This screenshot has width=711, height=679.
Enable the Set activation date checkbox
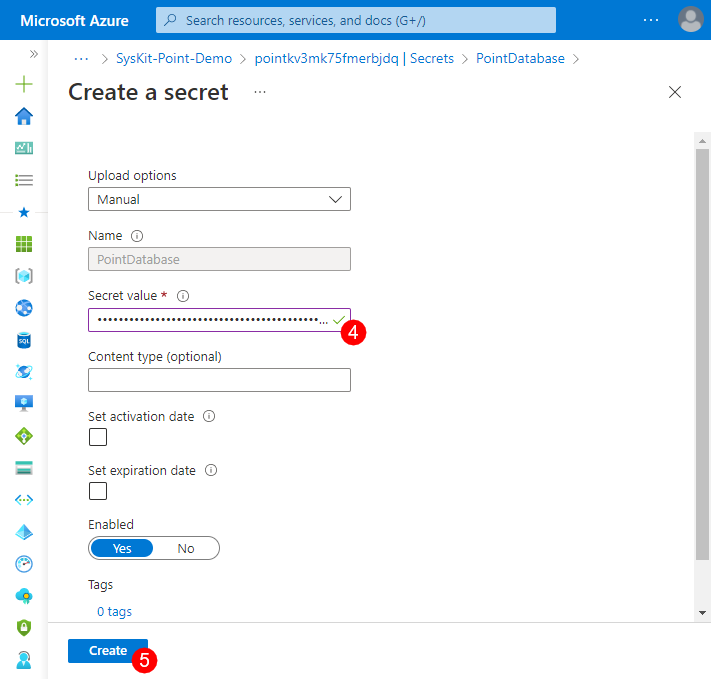pos(98,437)
